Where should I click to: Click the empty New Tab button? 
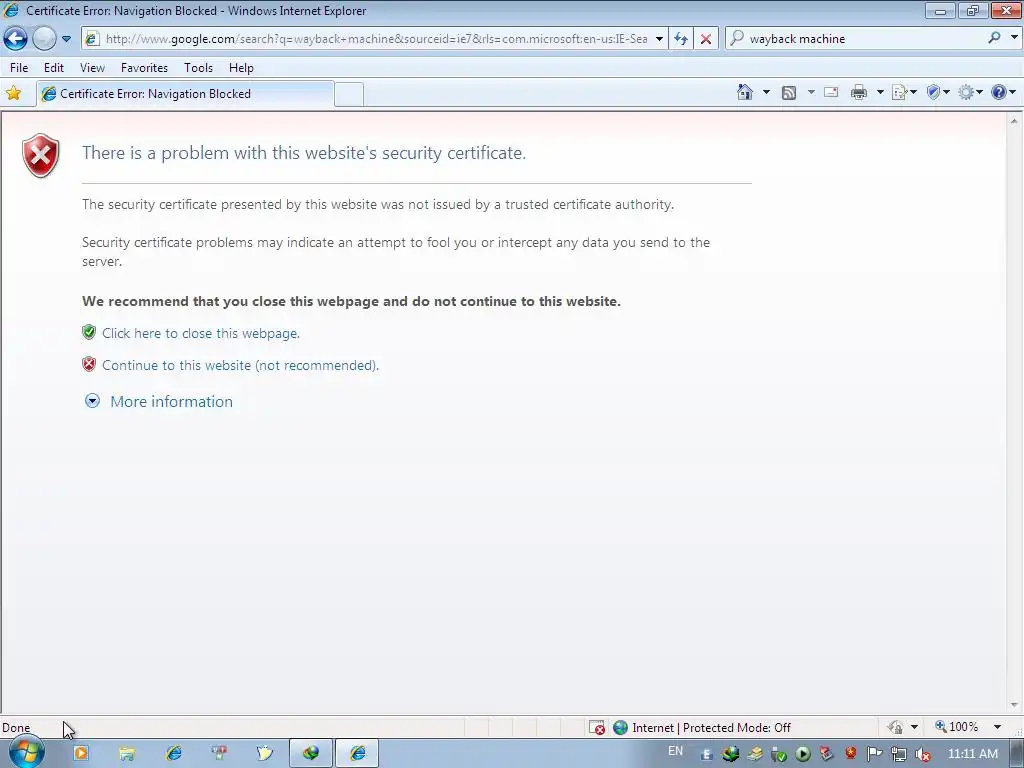pos(349,95)
